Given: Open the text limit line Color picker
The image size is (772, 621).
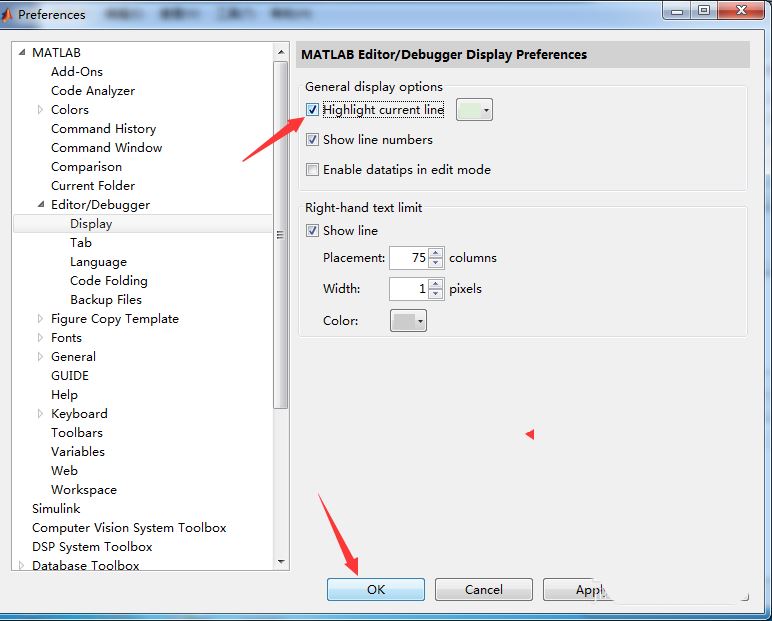Looking at the screenshot, I should (x=408, y=321).
